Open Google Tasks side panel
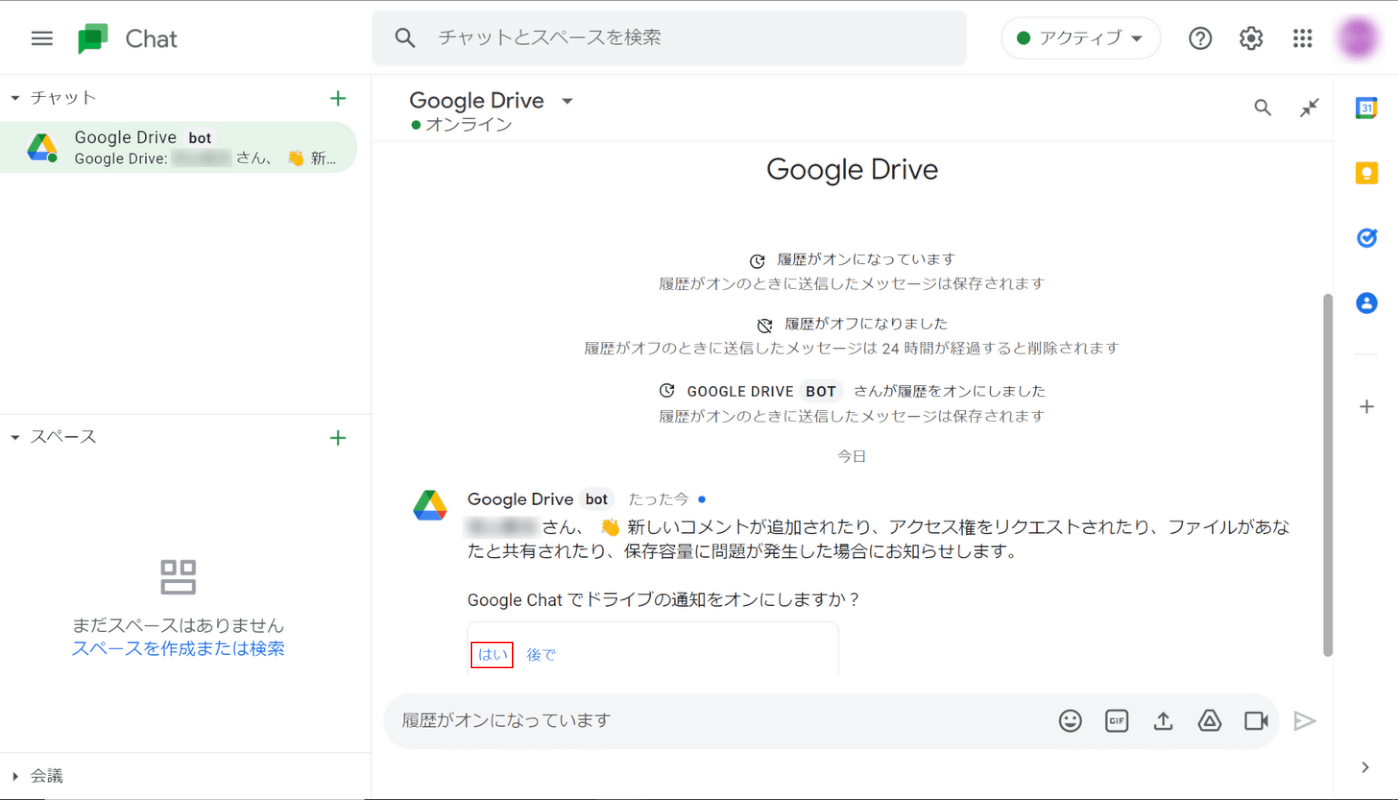 click(1366, 238)
